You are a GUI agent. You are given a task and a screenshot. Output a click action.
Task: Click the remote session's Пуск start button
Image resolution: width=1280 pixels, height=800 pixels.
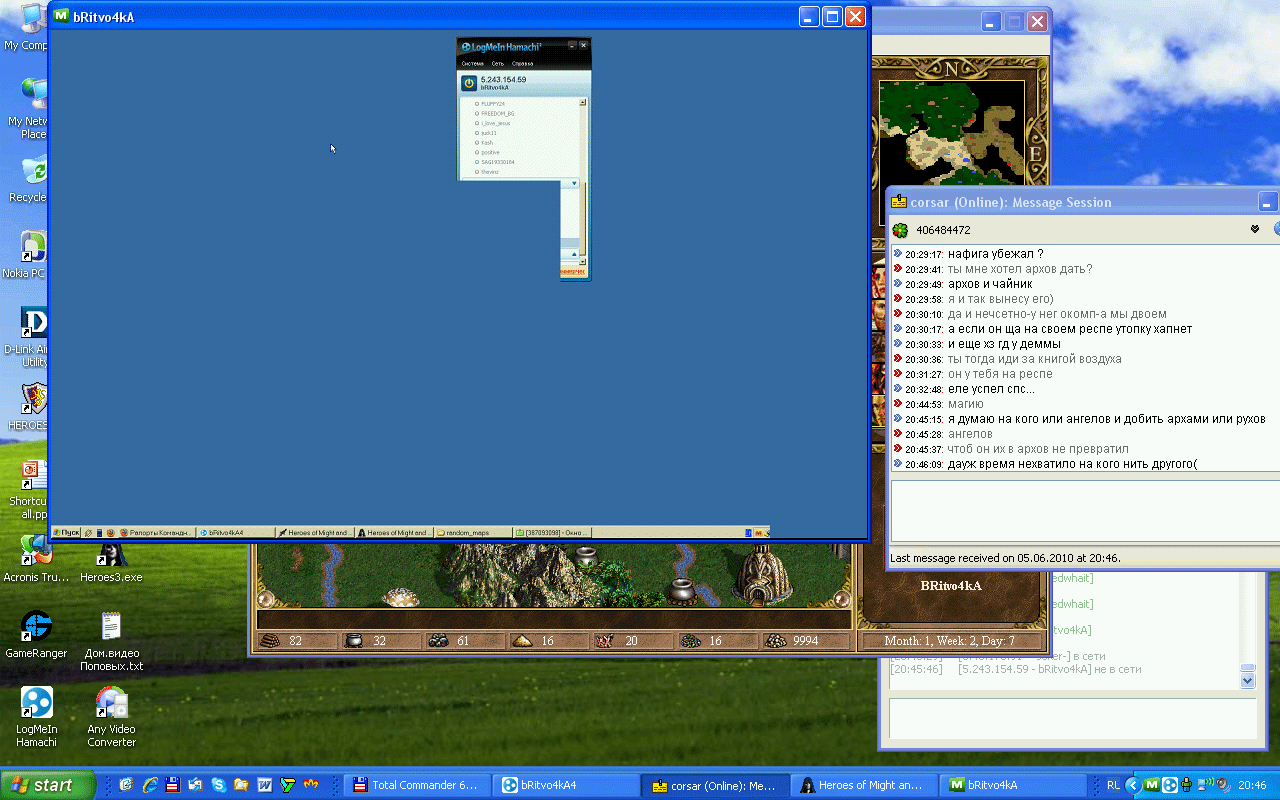tap(66, 533)
